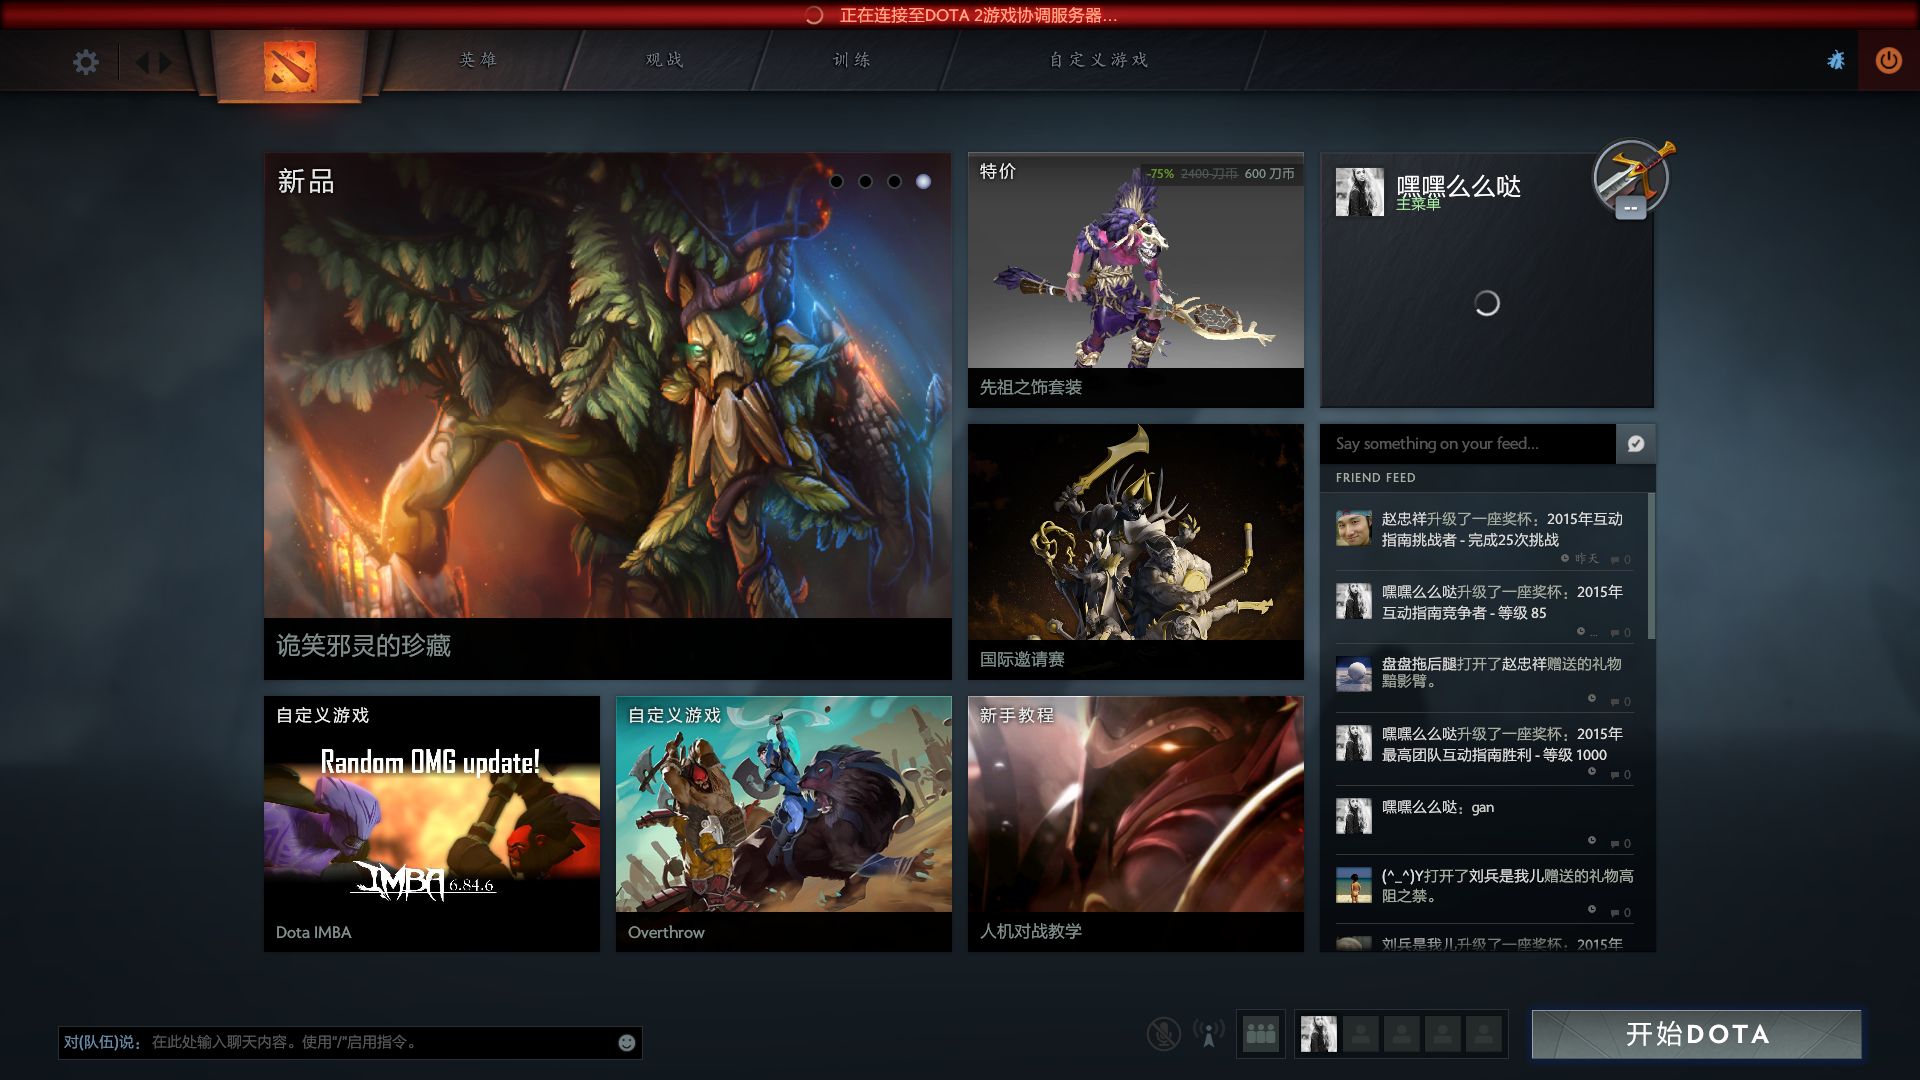Go forward with the right arrow
1920x1080 pixels.
click(x=166, y=62)
